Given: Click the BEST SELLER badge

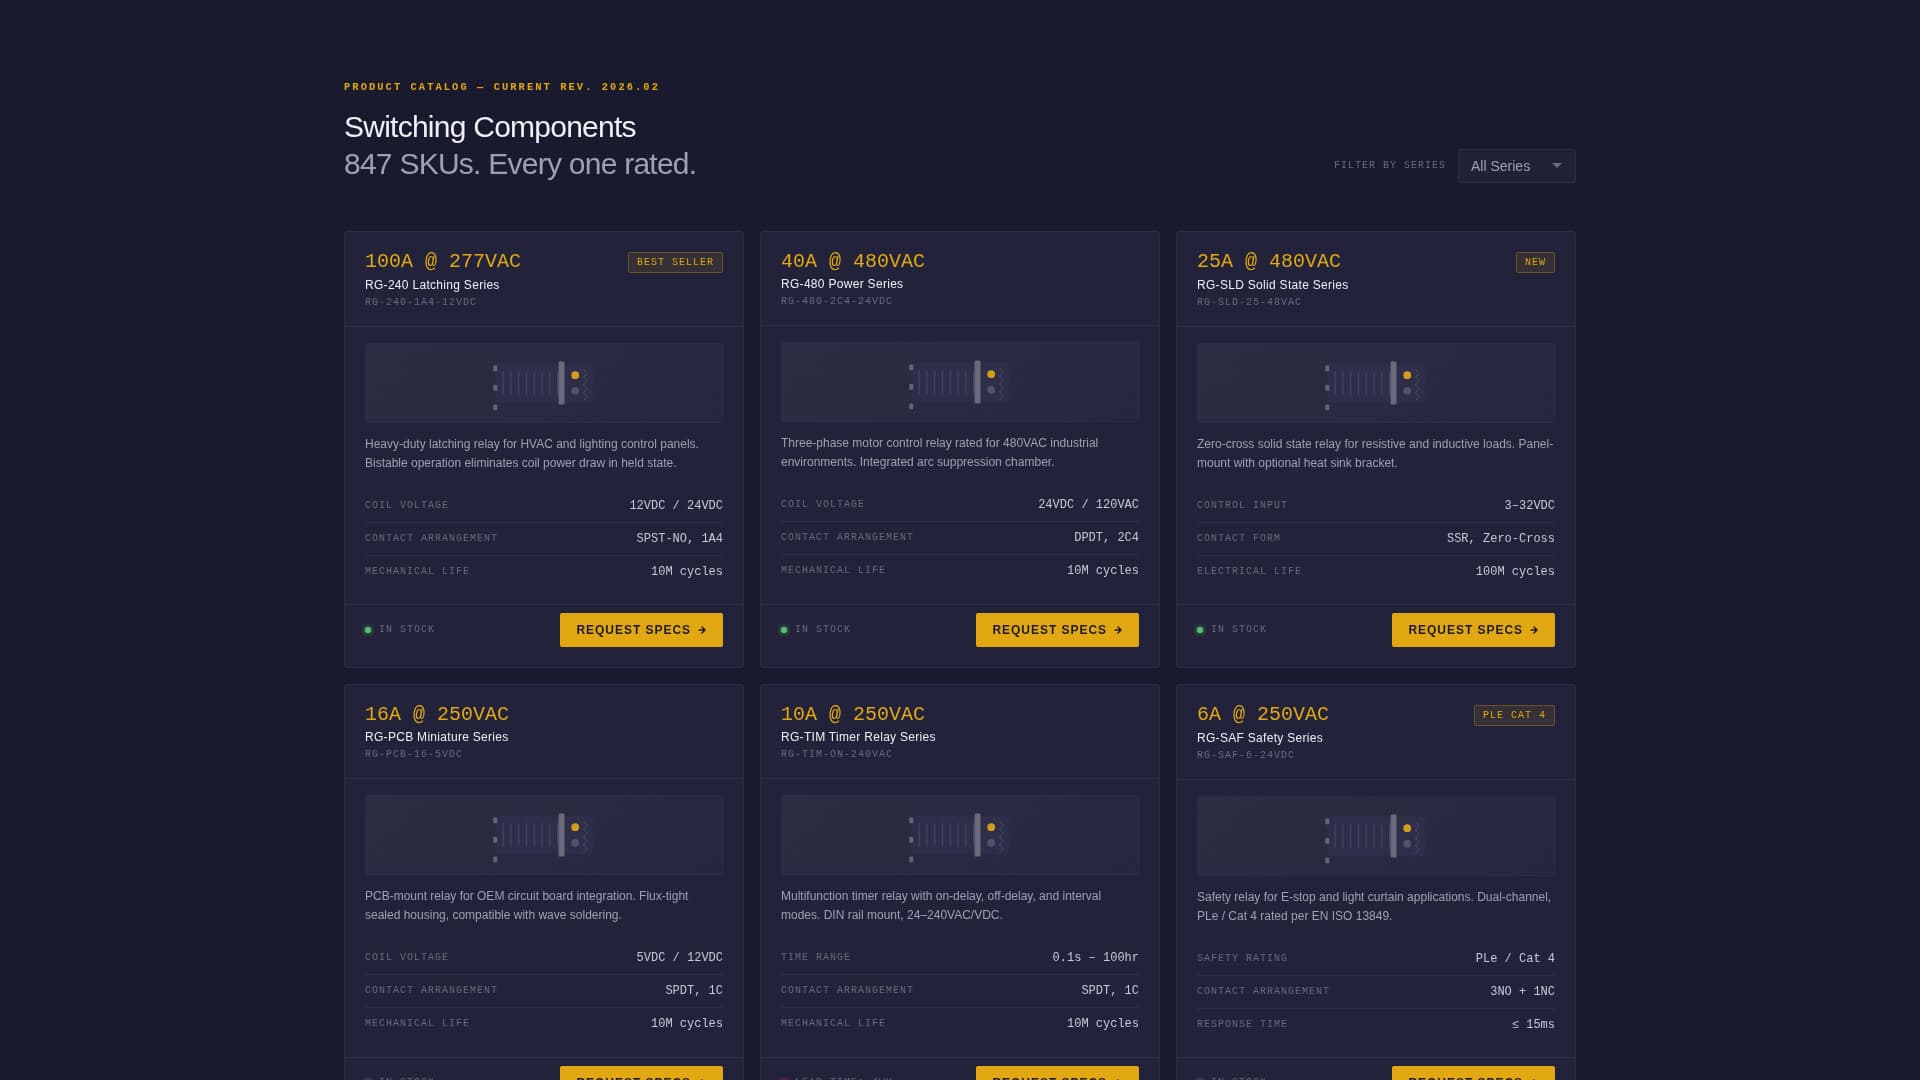Looking at the screenshot, I should coord(675,262).
